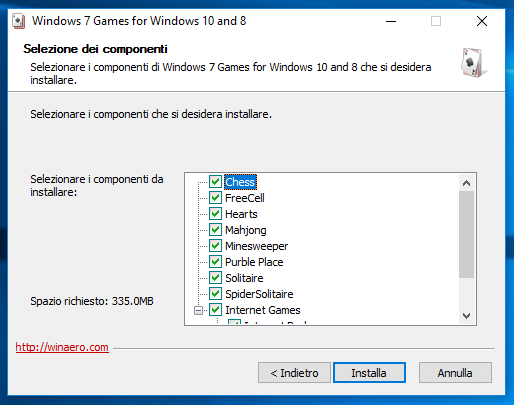
Task: Uncheck Purble Place checkbox
Action: (215, 262)
